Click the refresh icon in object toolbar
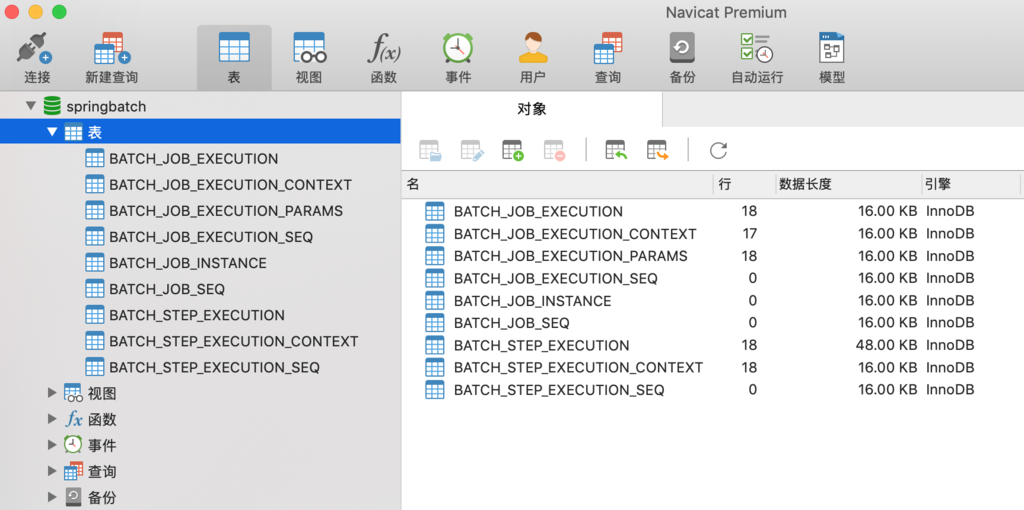Image resolution: width=1024 pixels, height=510 pixels. coord(718,151)
